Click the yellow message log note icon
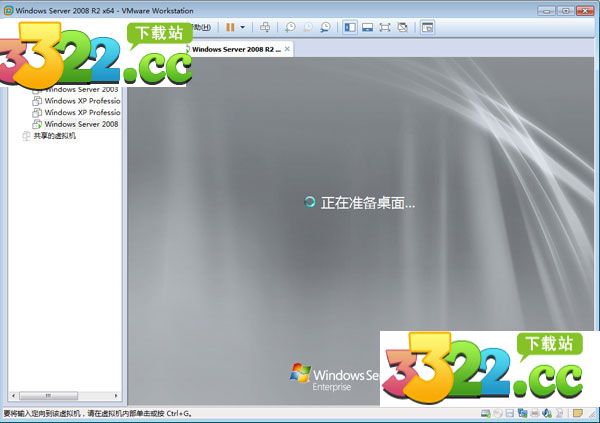600x423 pixels. (x=578, y=413)
